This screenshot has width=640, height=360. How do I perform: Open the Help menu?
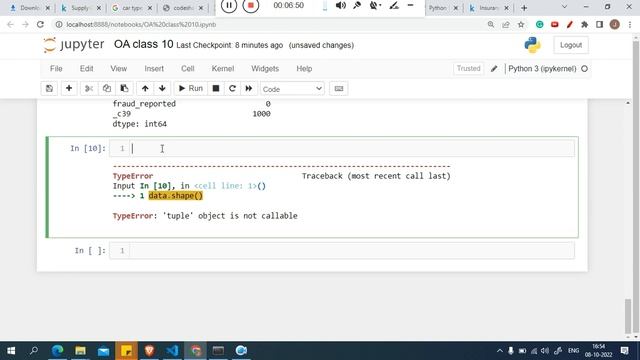[x=304, y=69]
